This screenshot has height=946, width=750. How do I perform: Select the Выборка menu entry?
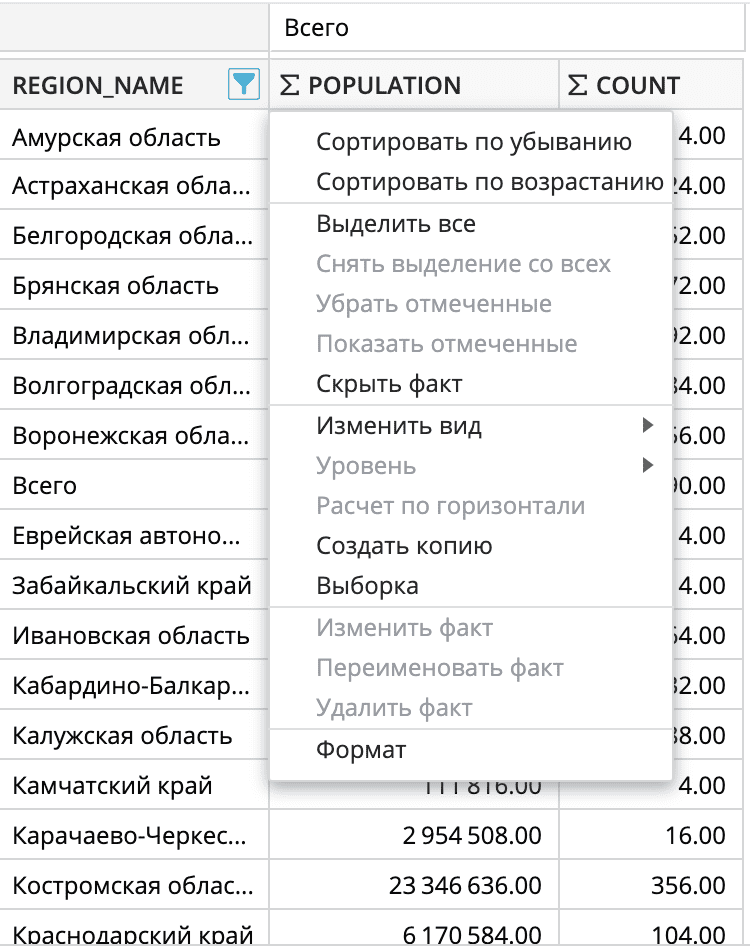point(367,586)
